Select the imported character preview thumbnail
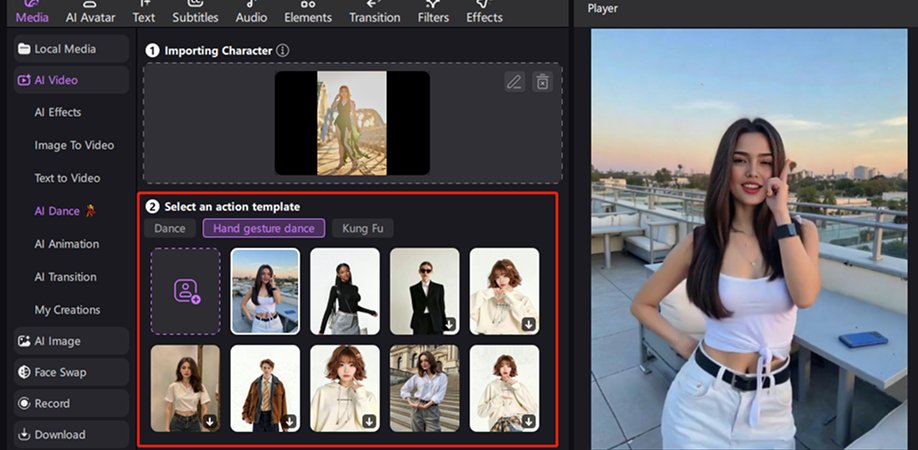 352,123
